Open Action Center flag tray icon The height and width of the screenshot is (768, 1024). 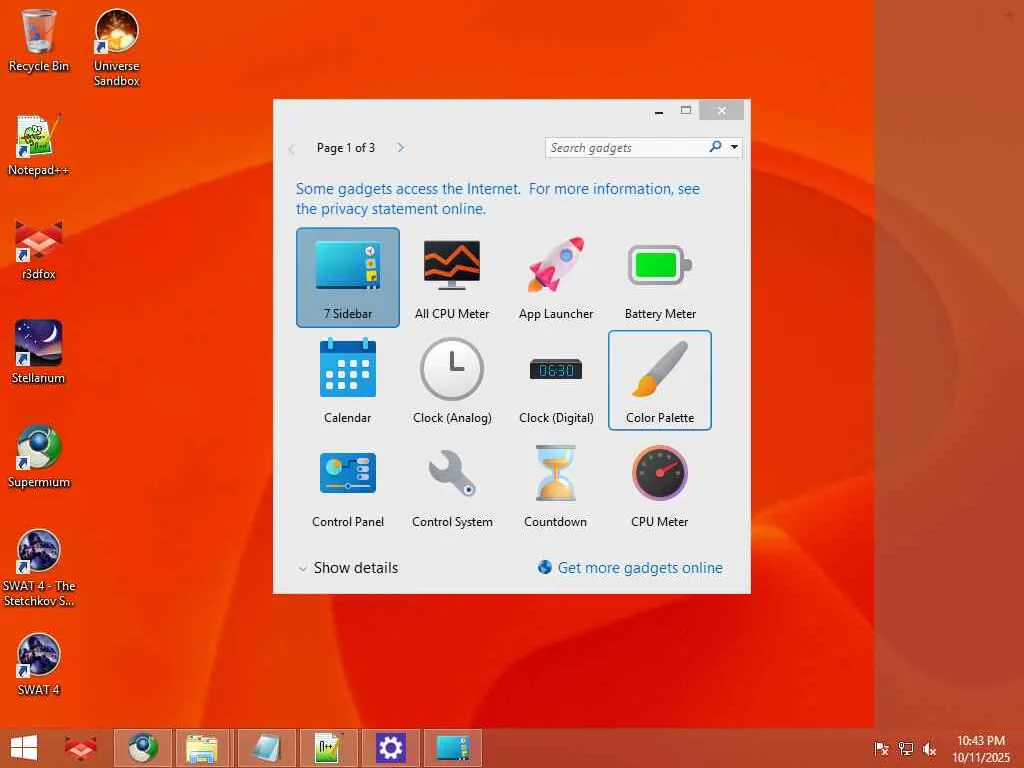(x=881, y=748)
